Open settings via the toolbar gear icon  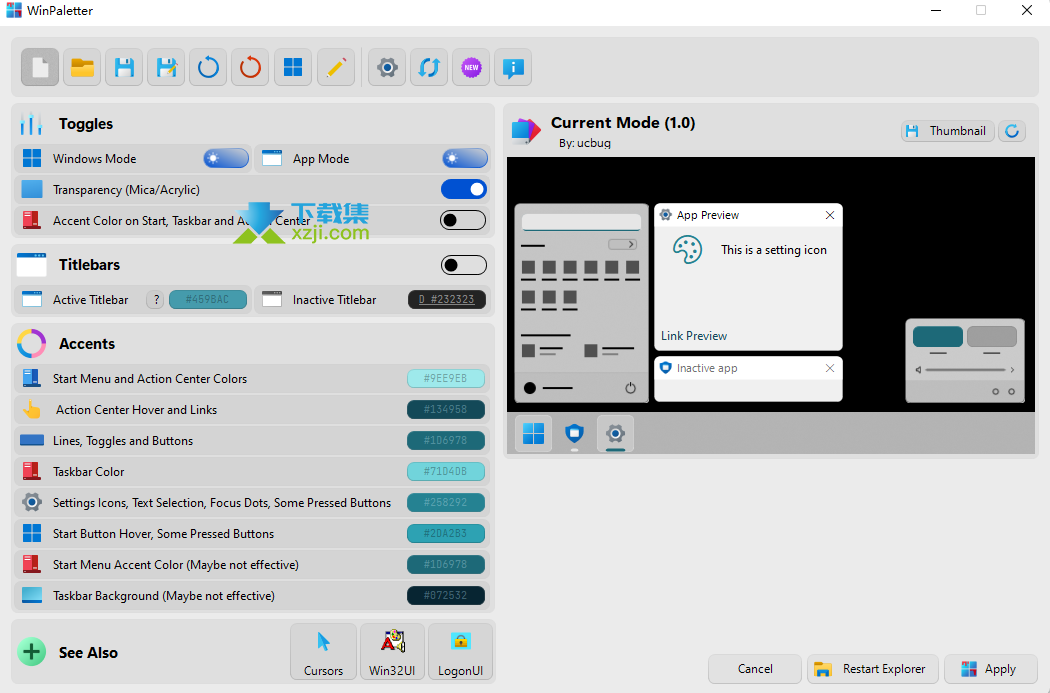click(387, 67)
